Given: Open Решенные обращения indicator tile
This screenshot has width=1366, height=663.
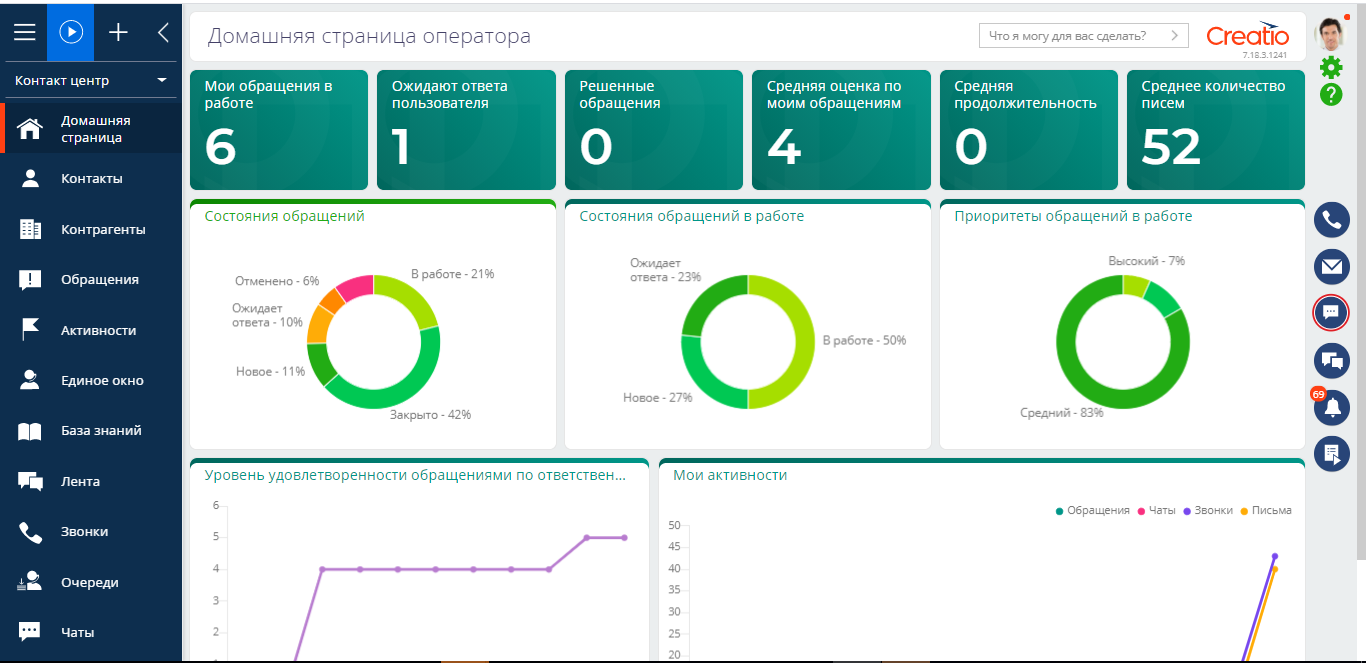Looking at the screenshot, I should click(654, 130).
